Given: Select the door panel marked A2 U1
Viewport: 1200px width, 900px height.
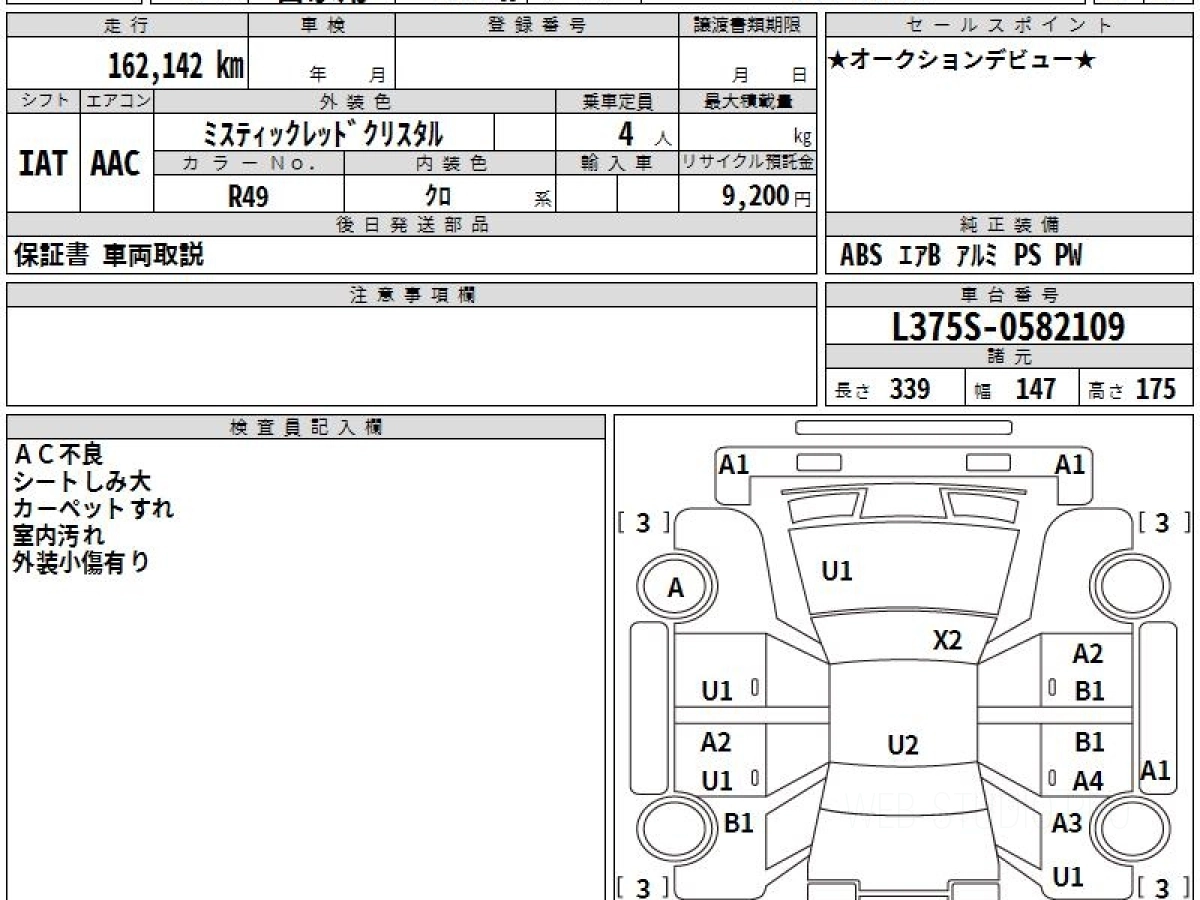Looking at the screenshot, I should coord(720,761).
